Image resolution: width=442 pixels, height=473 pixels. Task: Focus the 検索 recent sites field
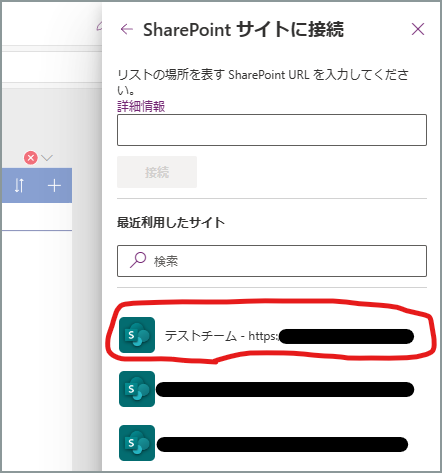click(272, 261)
